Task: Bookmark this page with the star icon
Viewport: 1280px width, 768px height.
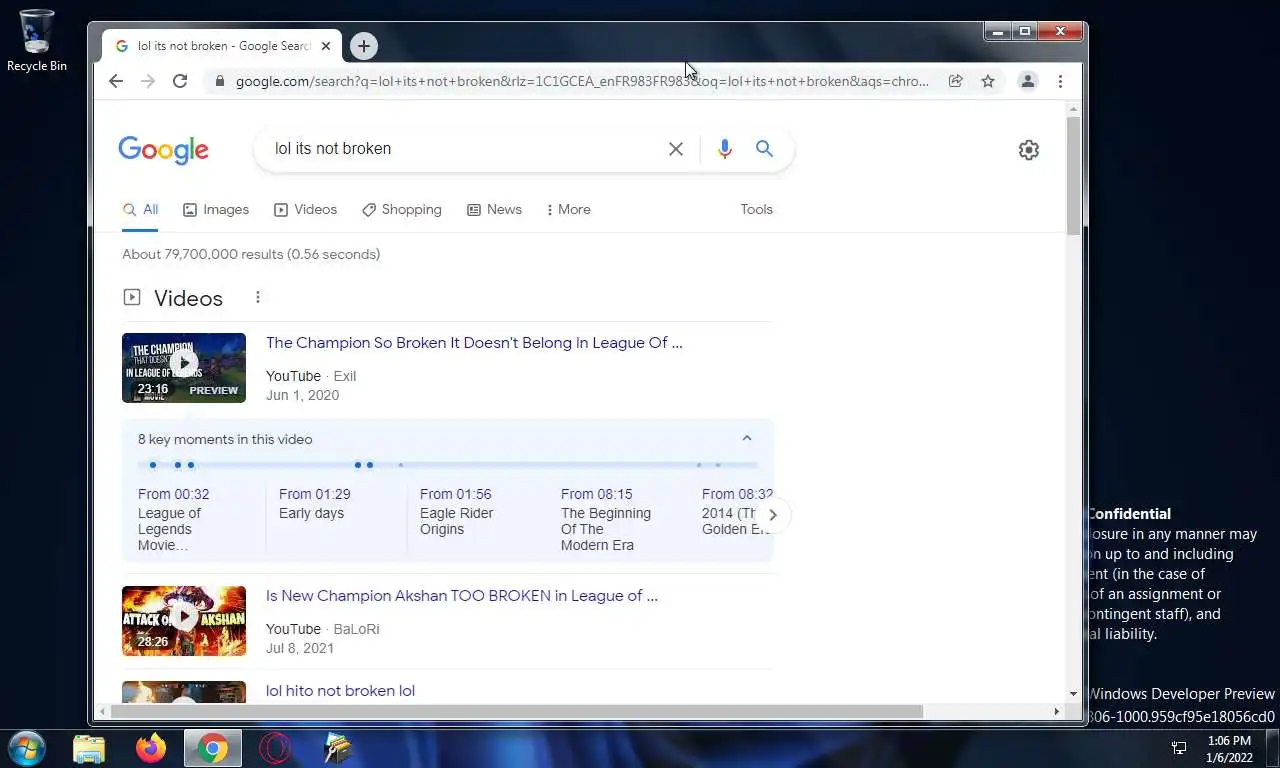Action: click(x=988, y=81)
